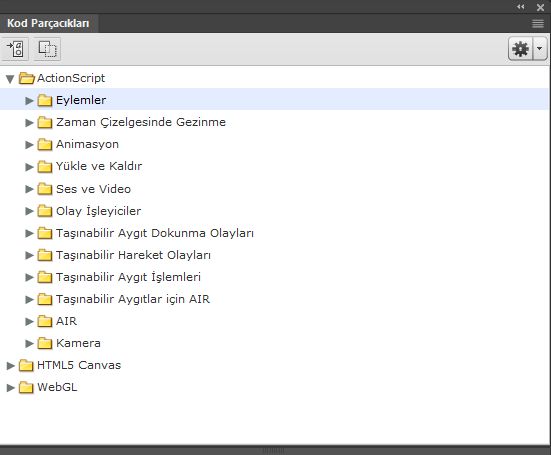Click the Copy to clipboard icon

tap(47, 49)
